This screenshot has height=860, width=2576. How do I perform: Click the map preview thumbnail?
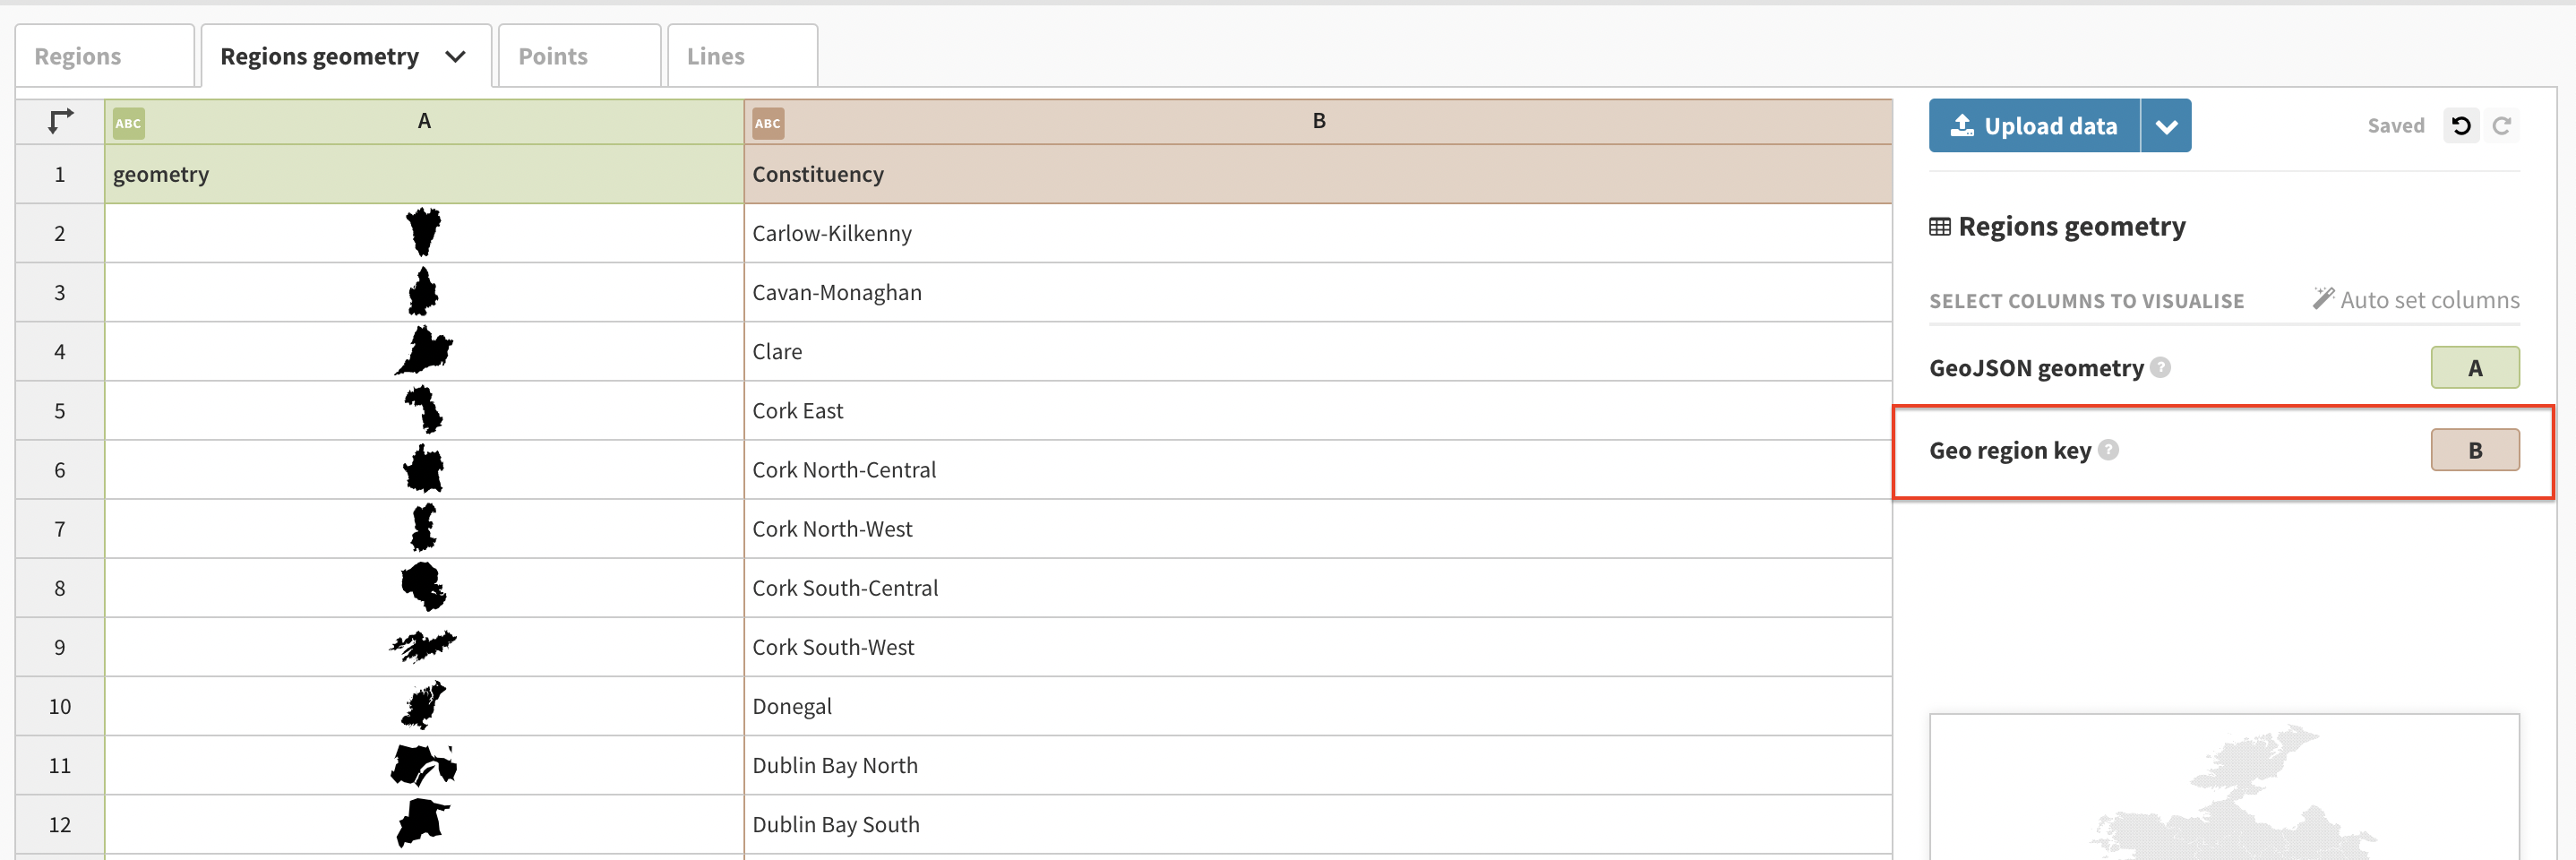click(2224, 787)
